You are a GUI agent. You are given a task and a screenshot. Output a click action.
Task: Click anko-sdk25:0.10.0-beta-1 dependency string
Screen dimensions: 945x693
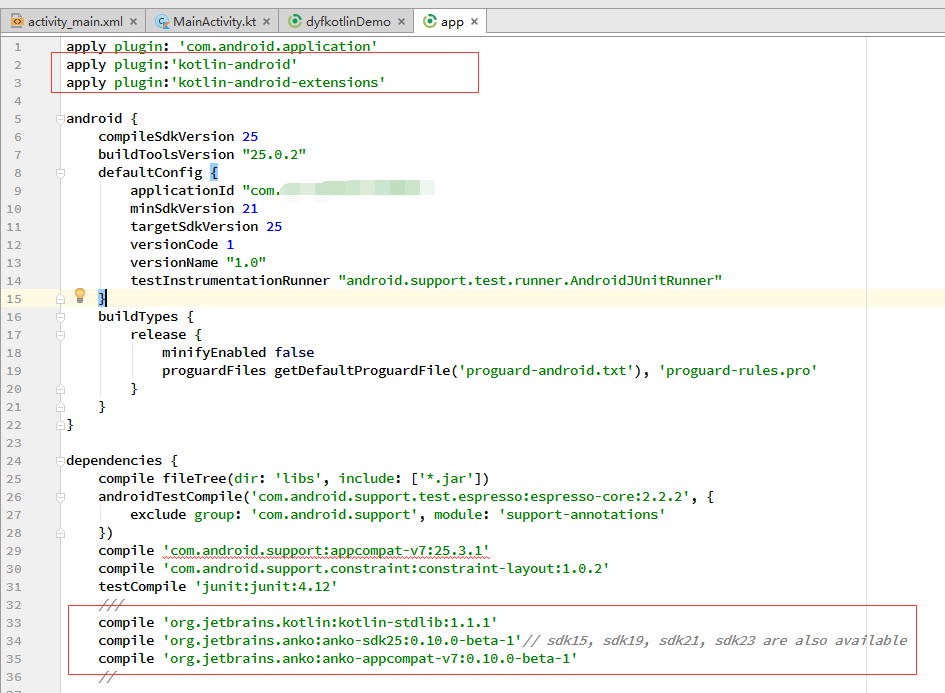tap(342, 641)
